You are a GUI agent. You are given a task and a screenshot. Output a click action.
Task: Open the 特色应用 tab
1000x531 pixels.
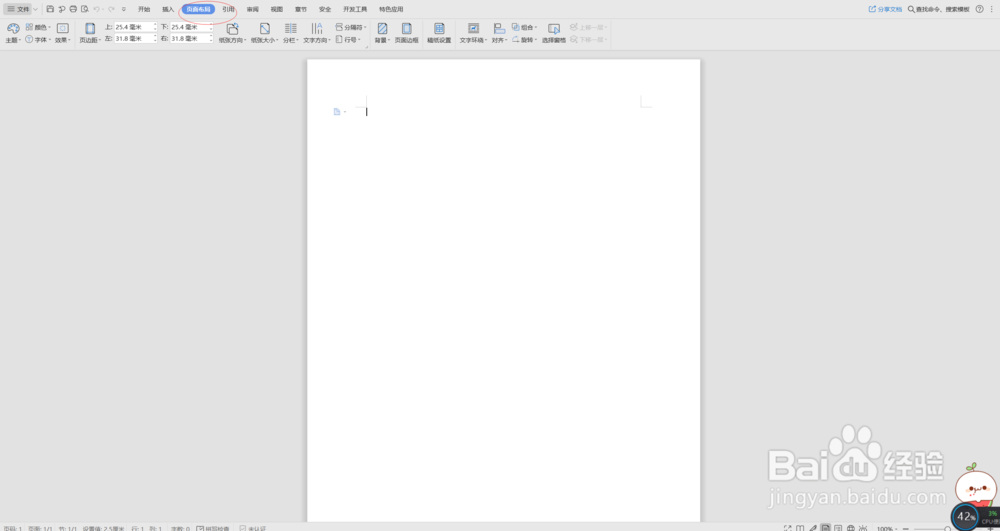(x=391, y=10)
